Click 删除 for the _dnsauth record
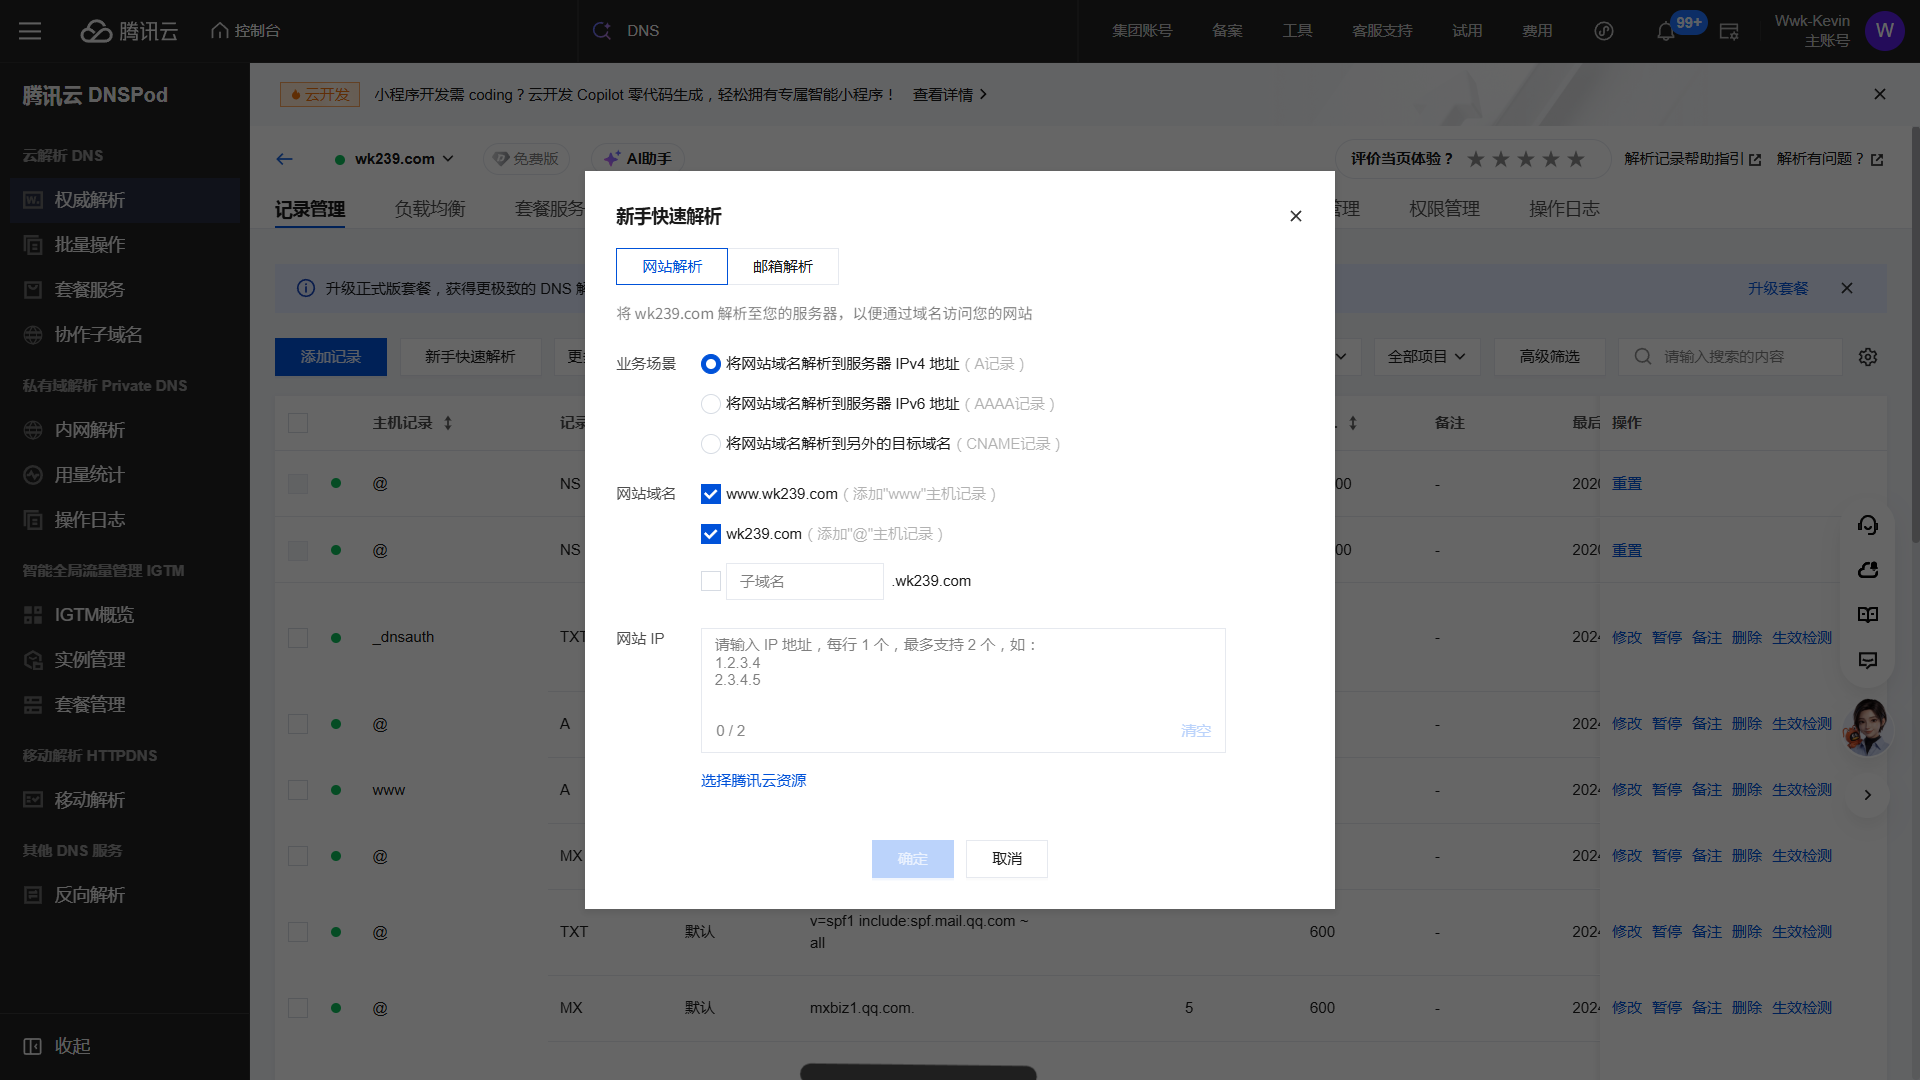 [1747, 638]
